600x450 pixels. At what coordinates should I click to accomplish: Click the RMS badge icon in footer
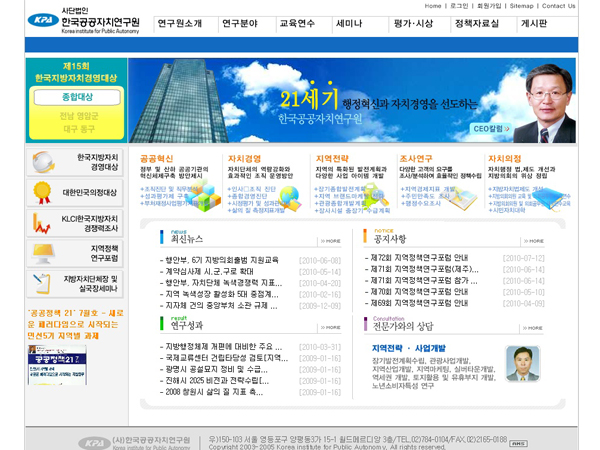pyautogui.click(x=518, y=443)
